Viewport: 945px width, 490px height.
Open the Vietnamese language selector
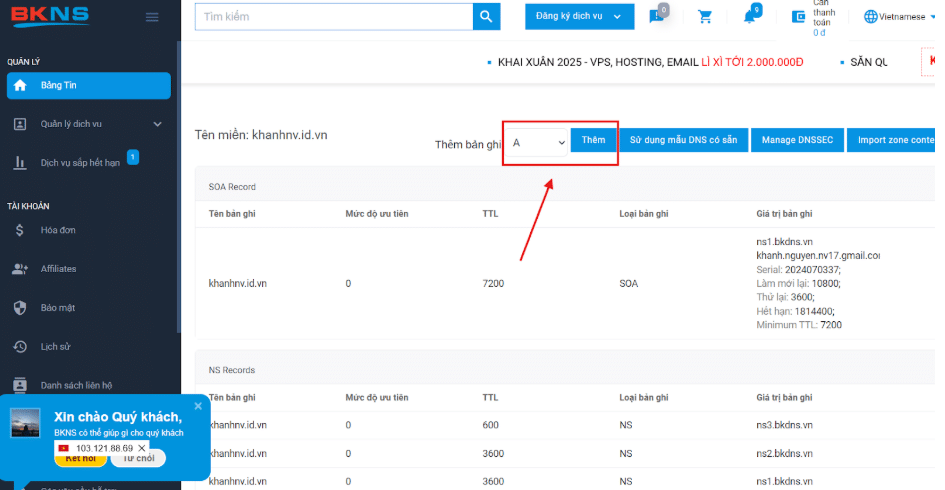coord(900,17)
